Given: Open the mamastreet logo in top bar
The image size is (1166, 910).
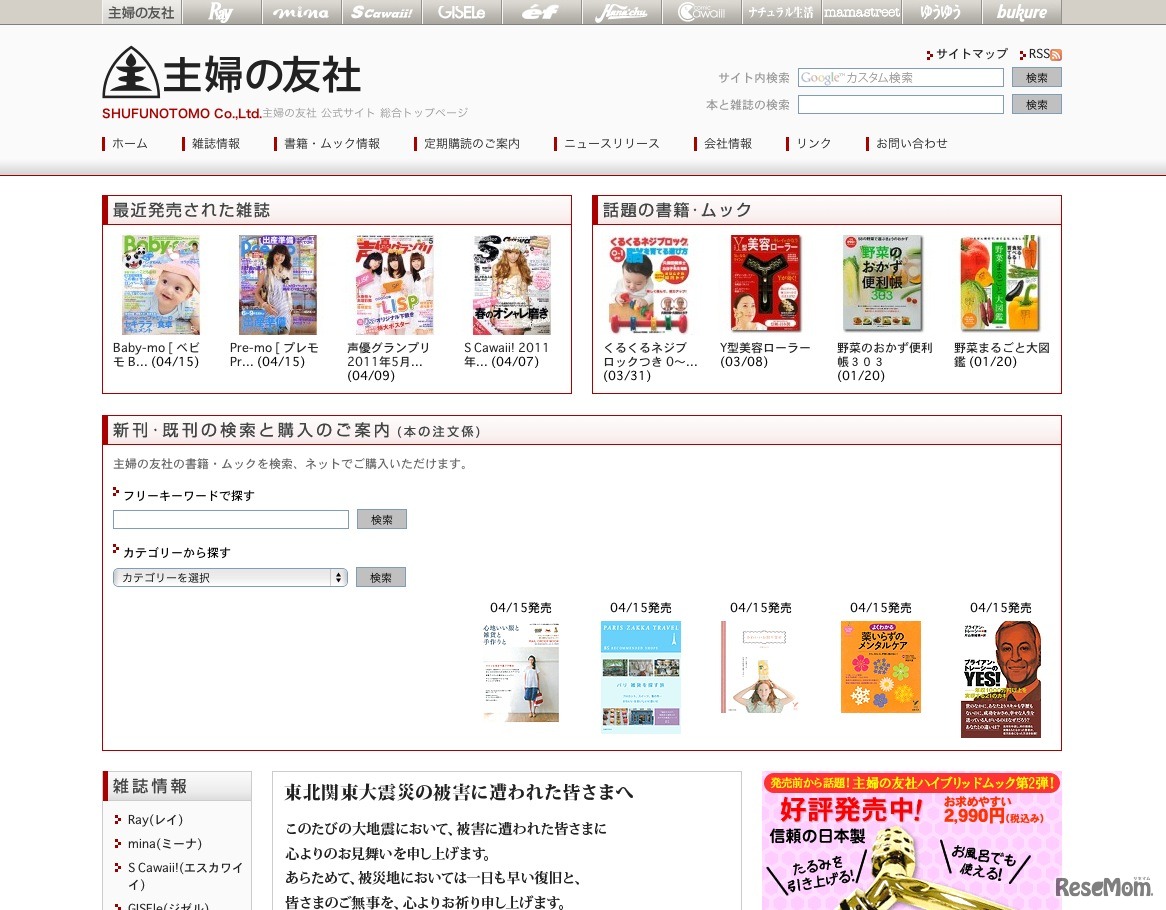Looking at the screenshot, I should [x=862, y=12].
